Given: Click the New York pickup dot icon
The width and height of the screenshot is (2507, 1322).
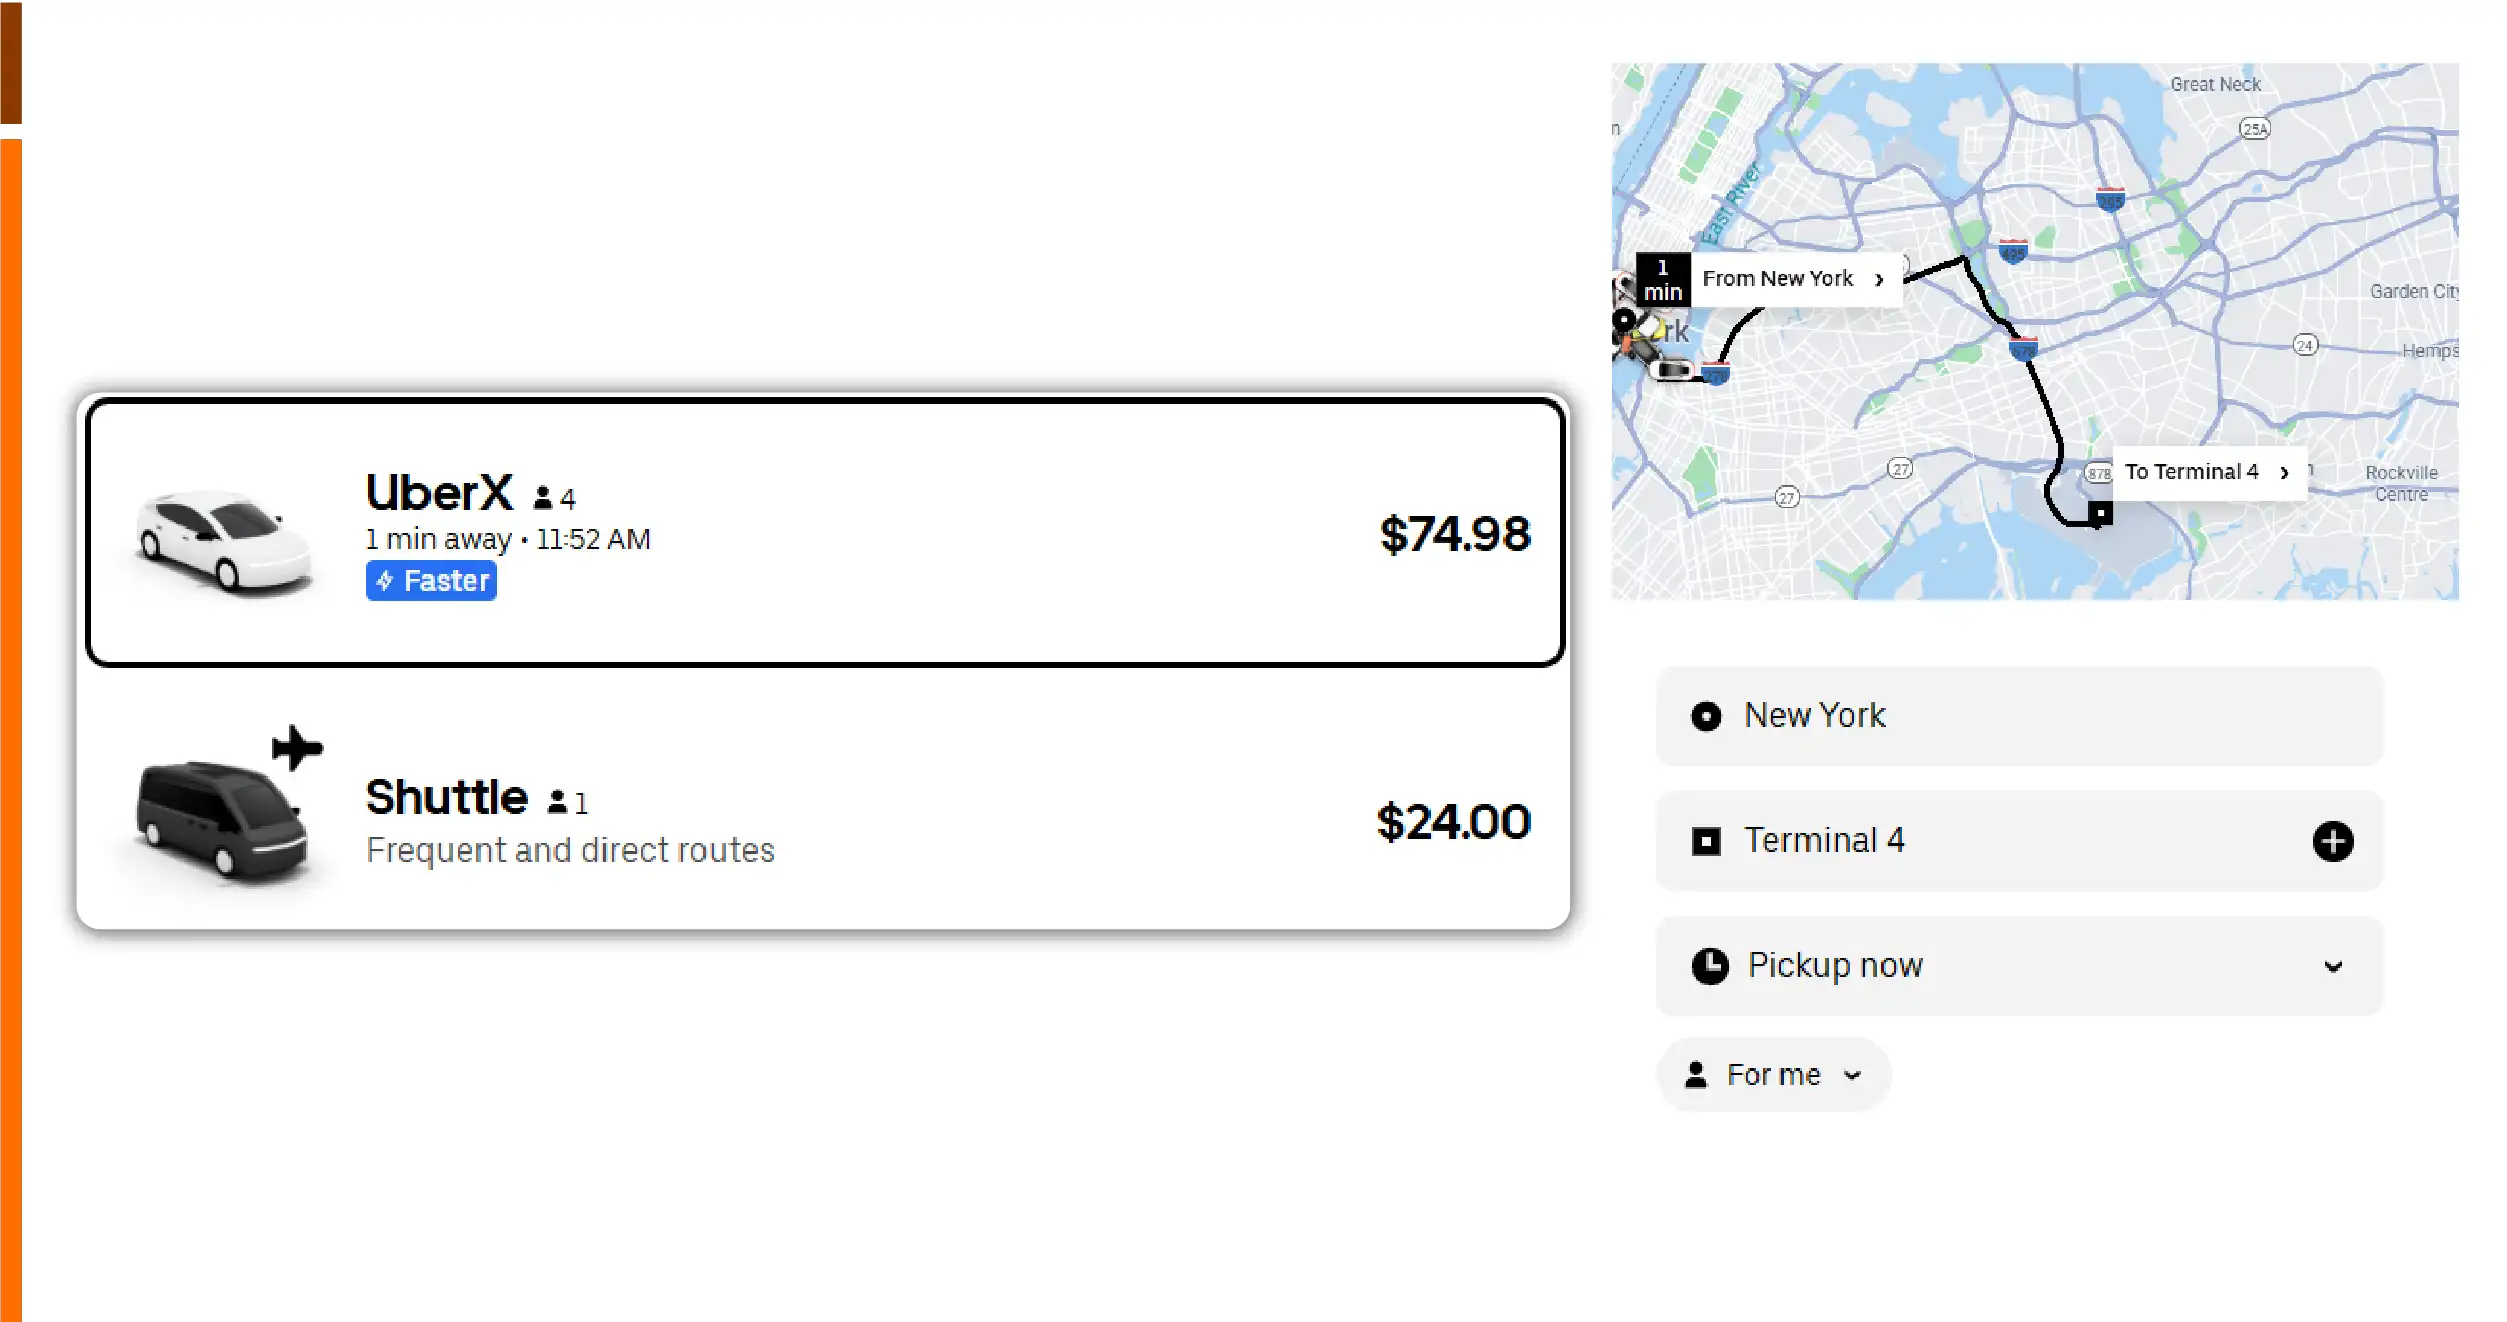Looking at the screenshot, I should (1706, 716).
